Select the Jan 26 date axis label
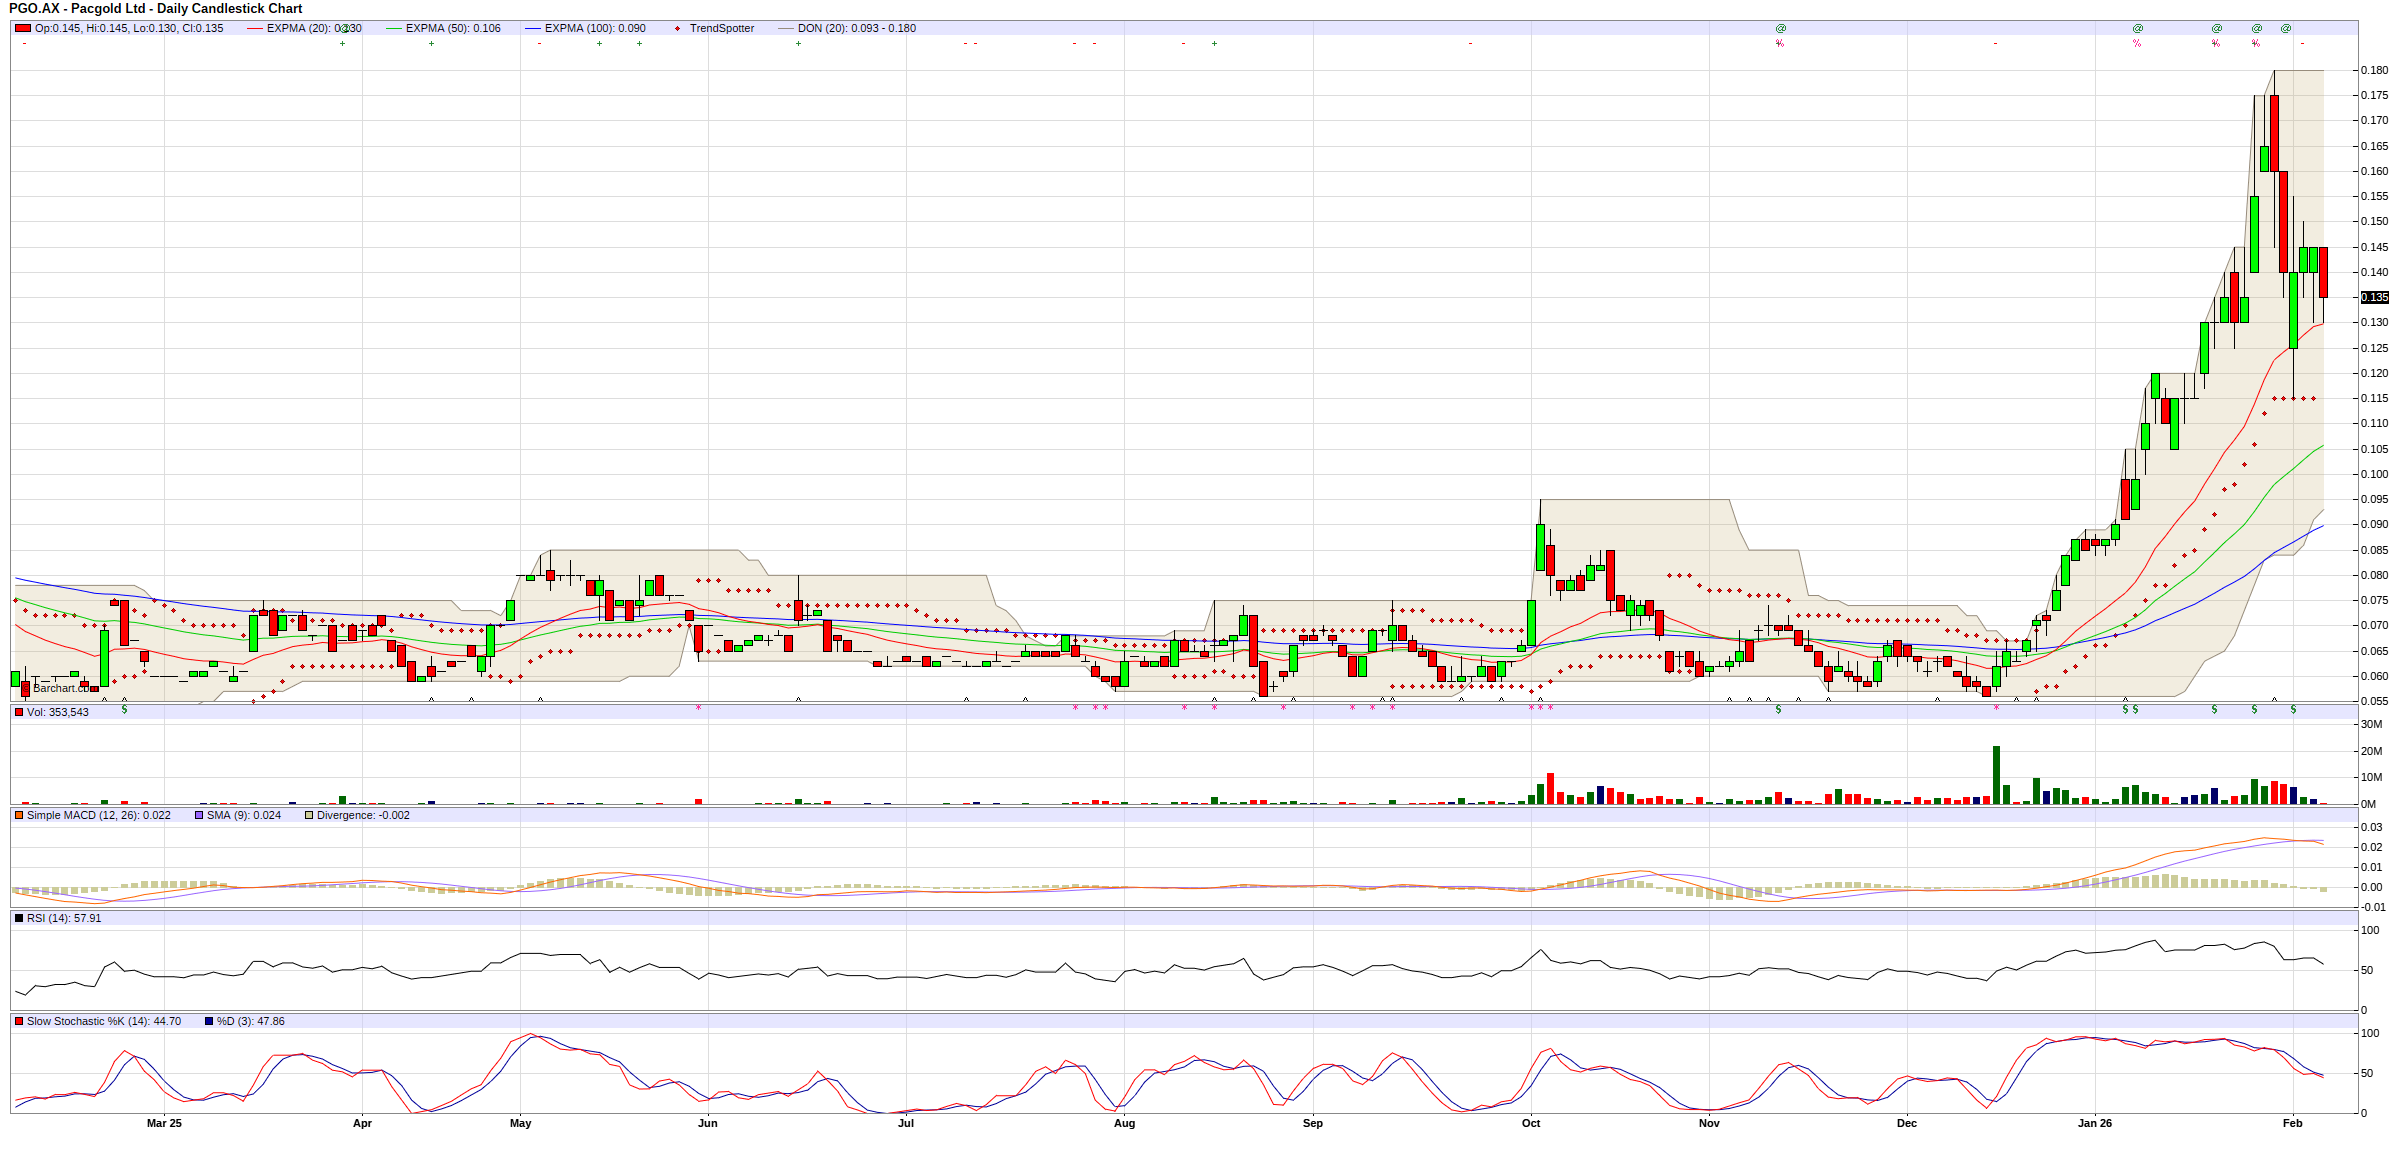 point(2094,1123)
